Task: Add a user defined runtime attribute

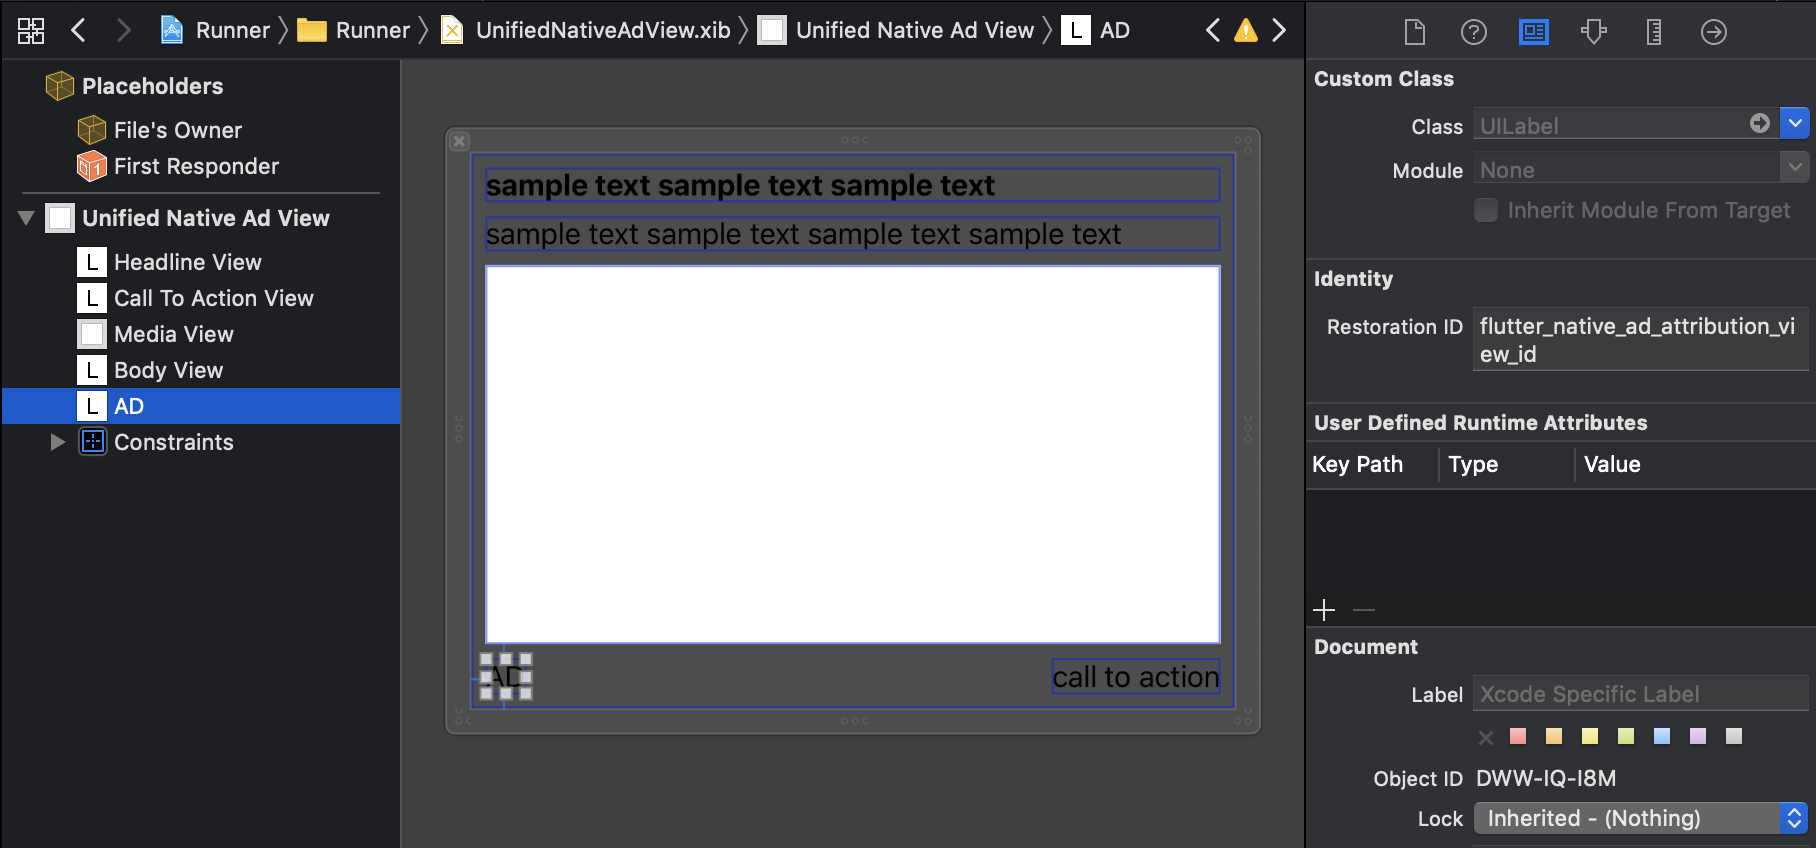Action: (x=1324, y=610)
